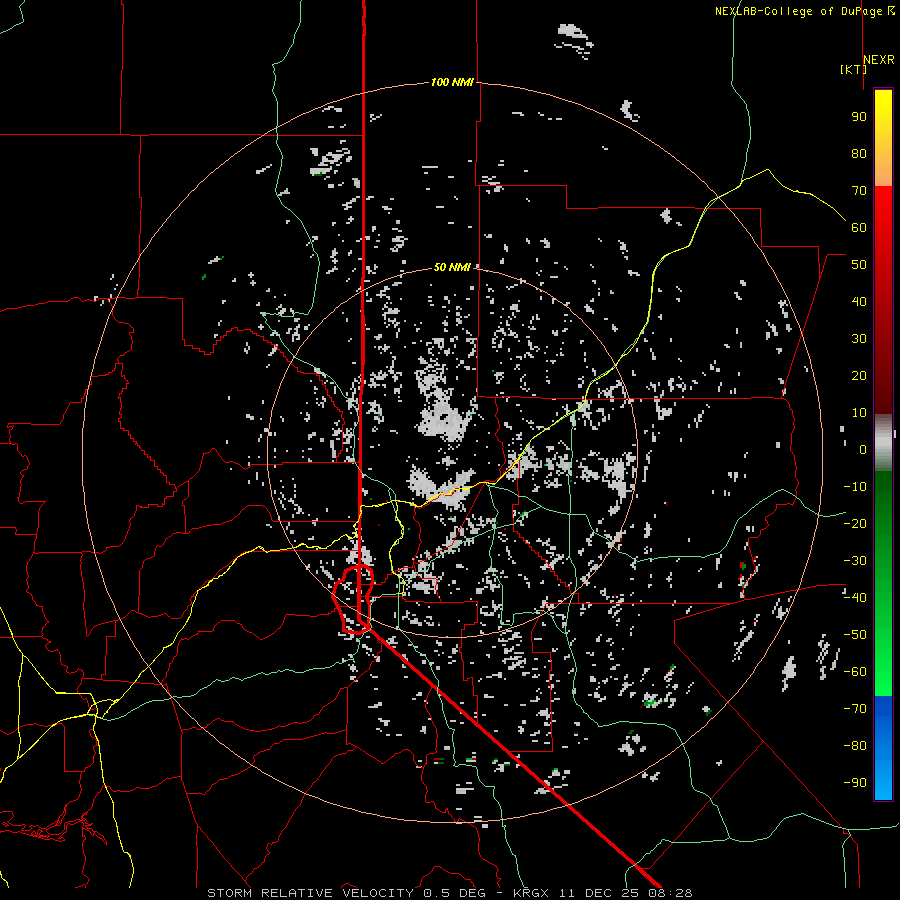Click the gray zero-velocity segment of the color bar
Screen dimensions: 900x900
[x=883, y=442]
